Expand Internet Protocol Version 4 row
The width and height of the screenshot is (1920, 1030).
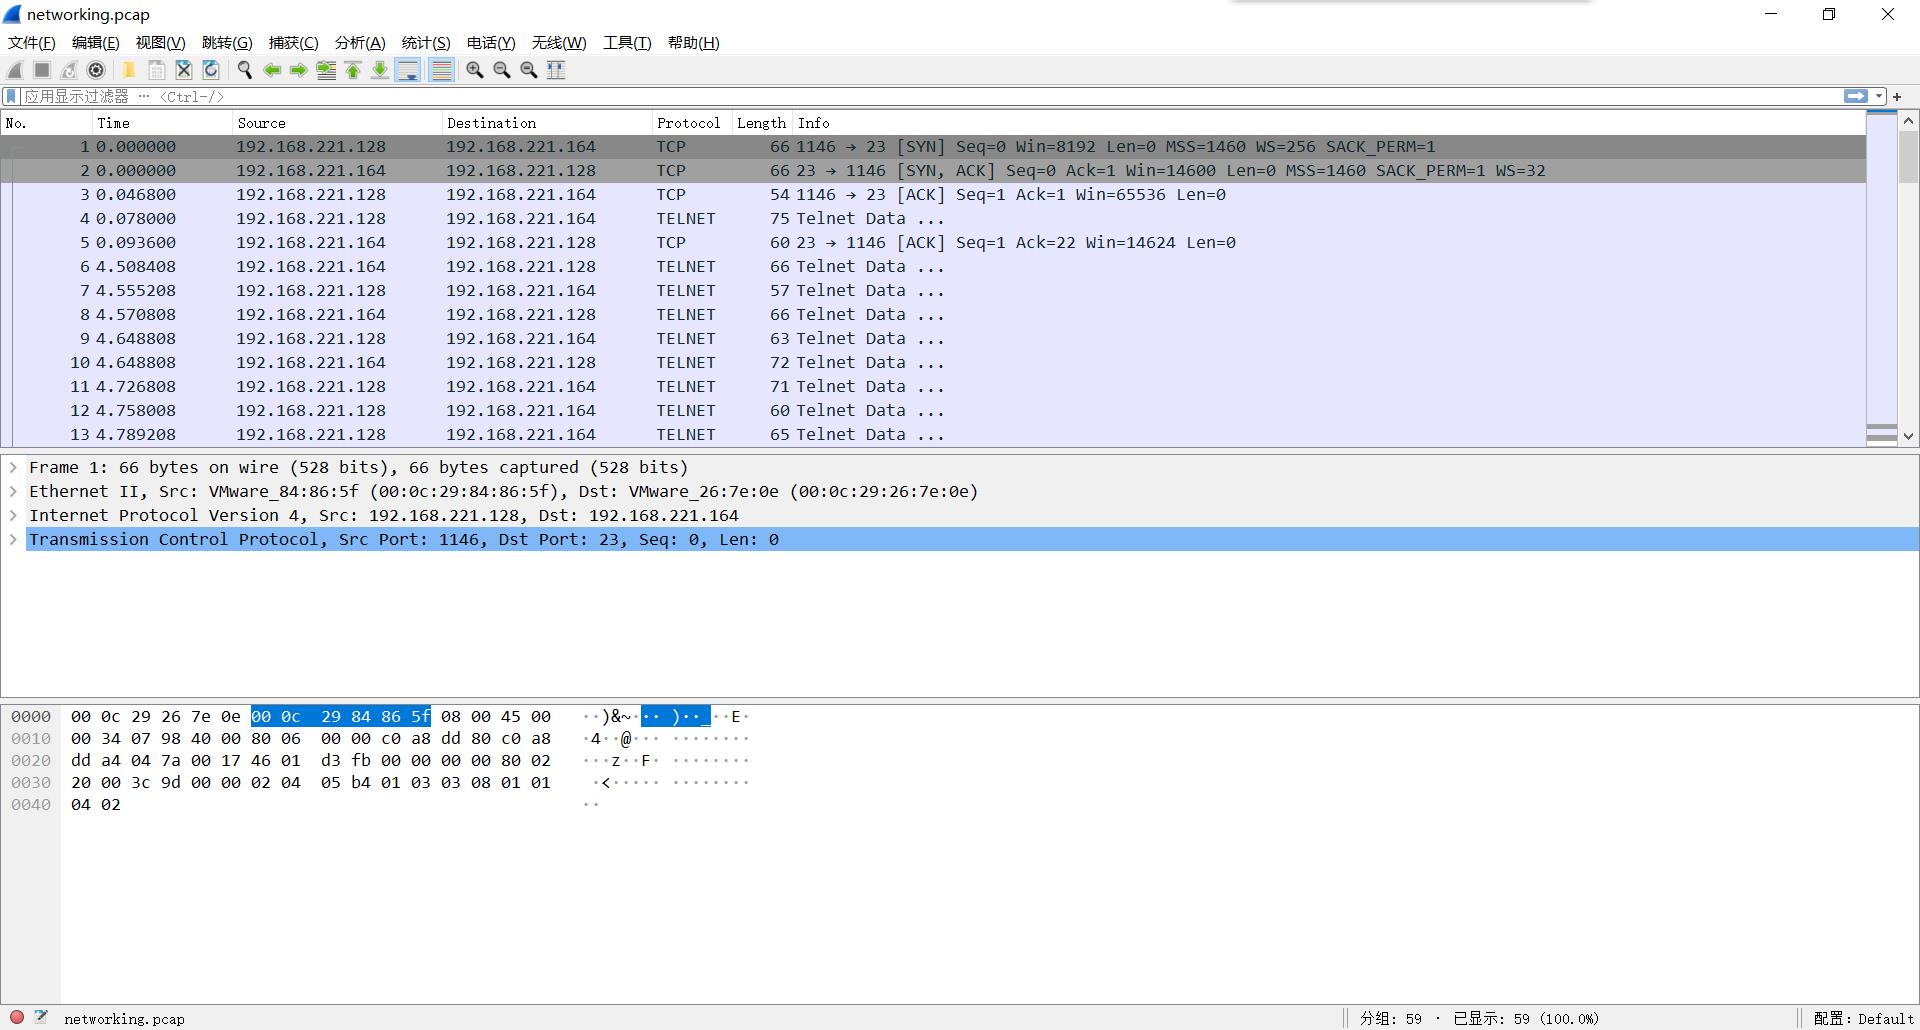(13, 515)
